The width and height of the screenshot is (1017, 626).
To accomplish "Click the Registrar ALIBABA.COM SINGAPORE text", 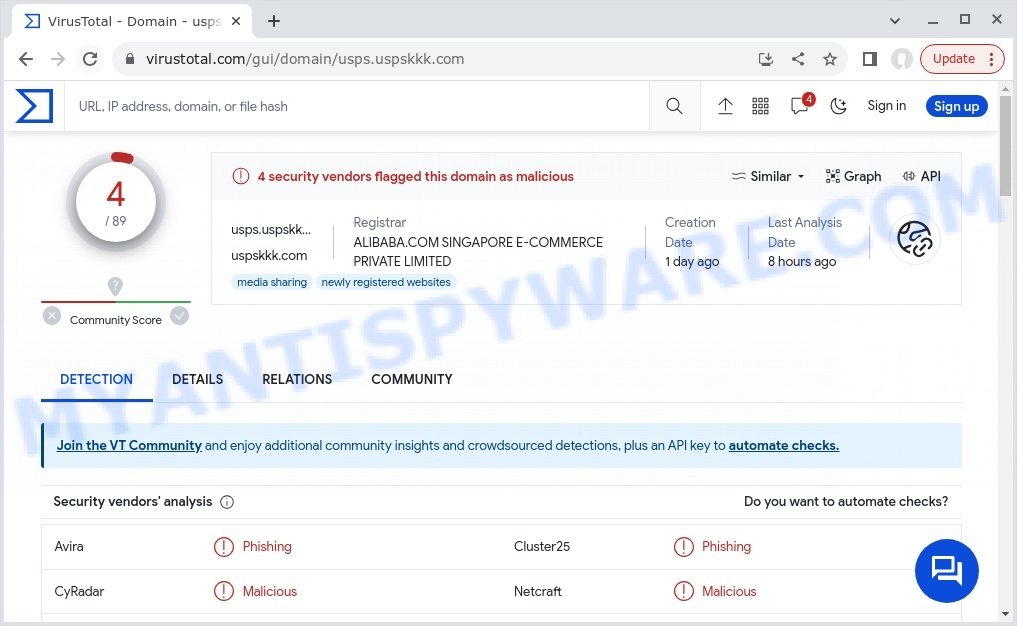I will (x=478, y=252).
